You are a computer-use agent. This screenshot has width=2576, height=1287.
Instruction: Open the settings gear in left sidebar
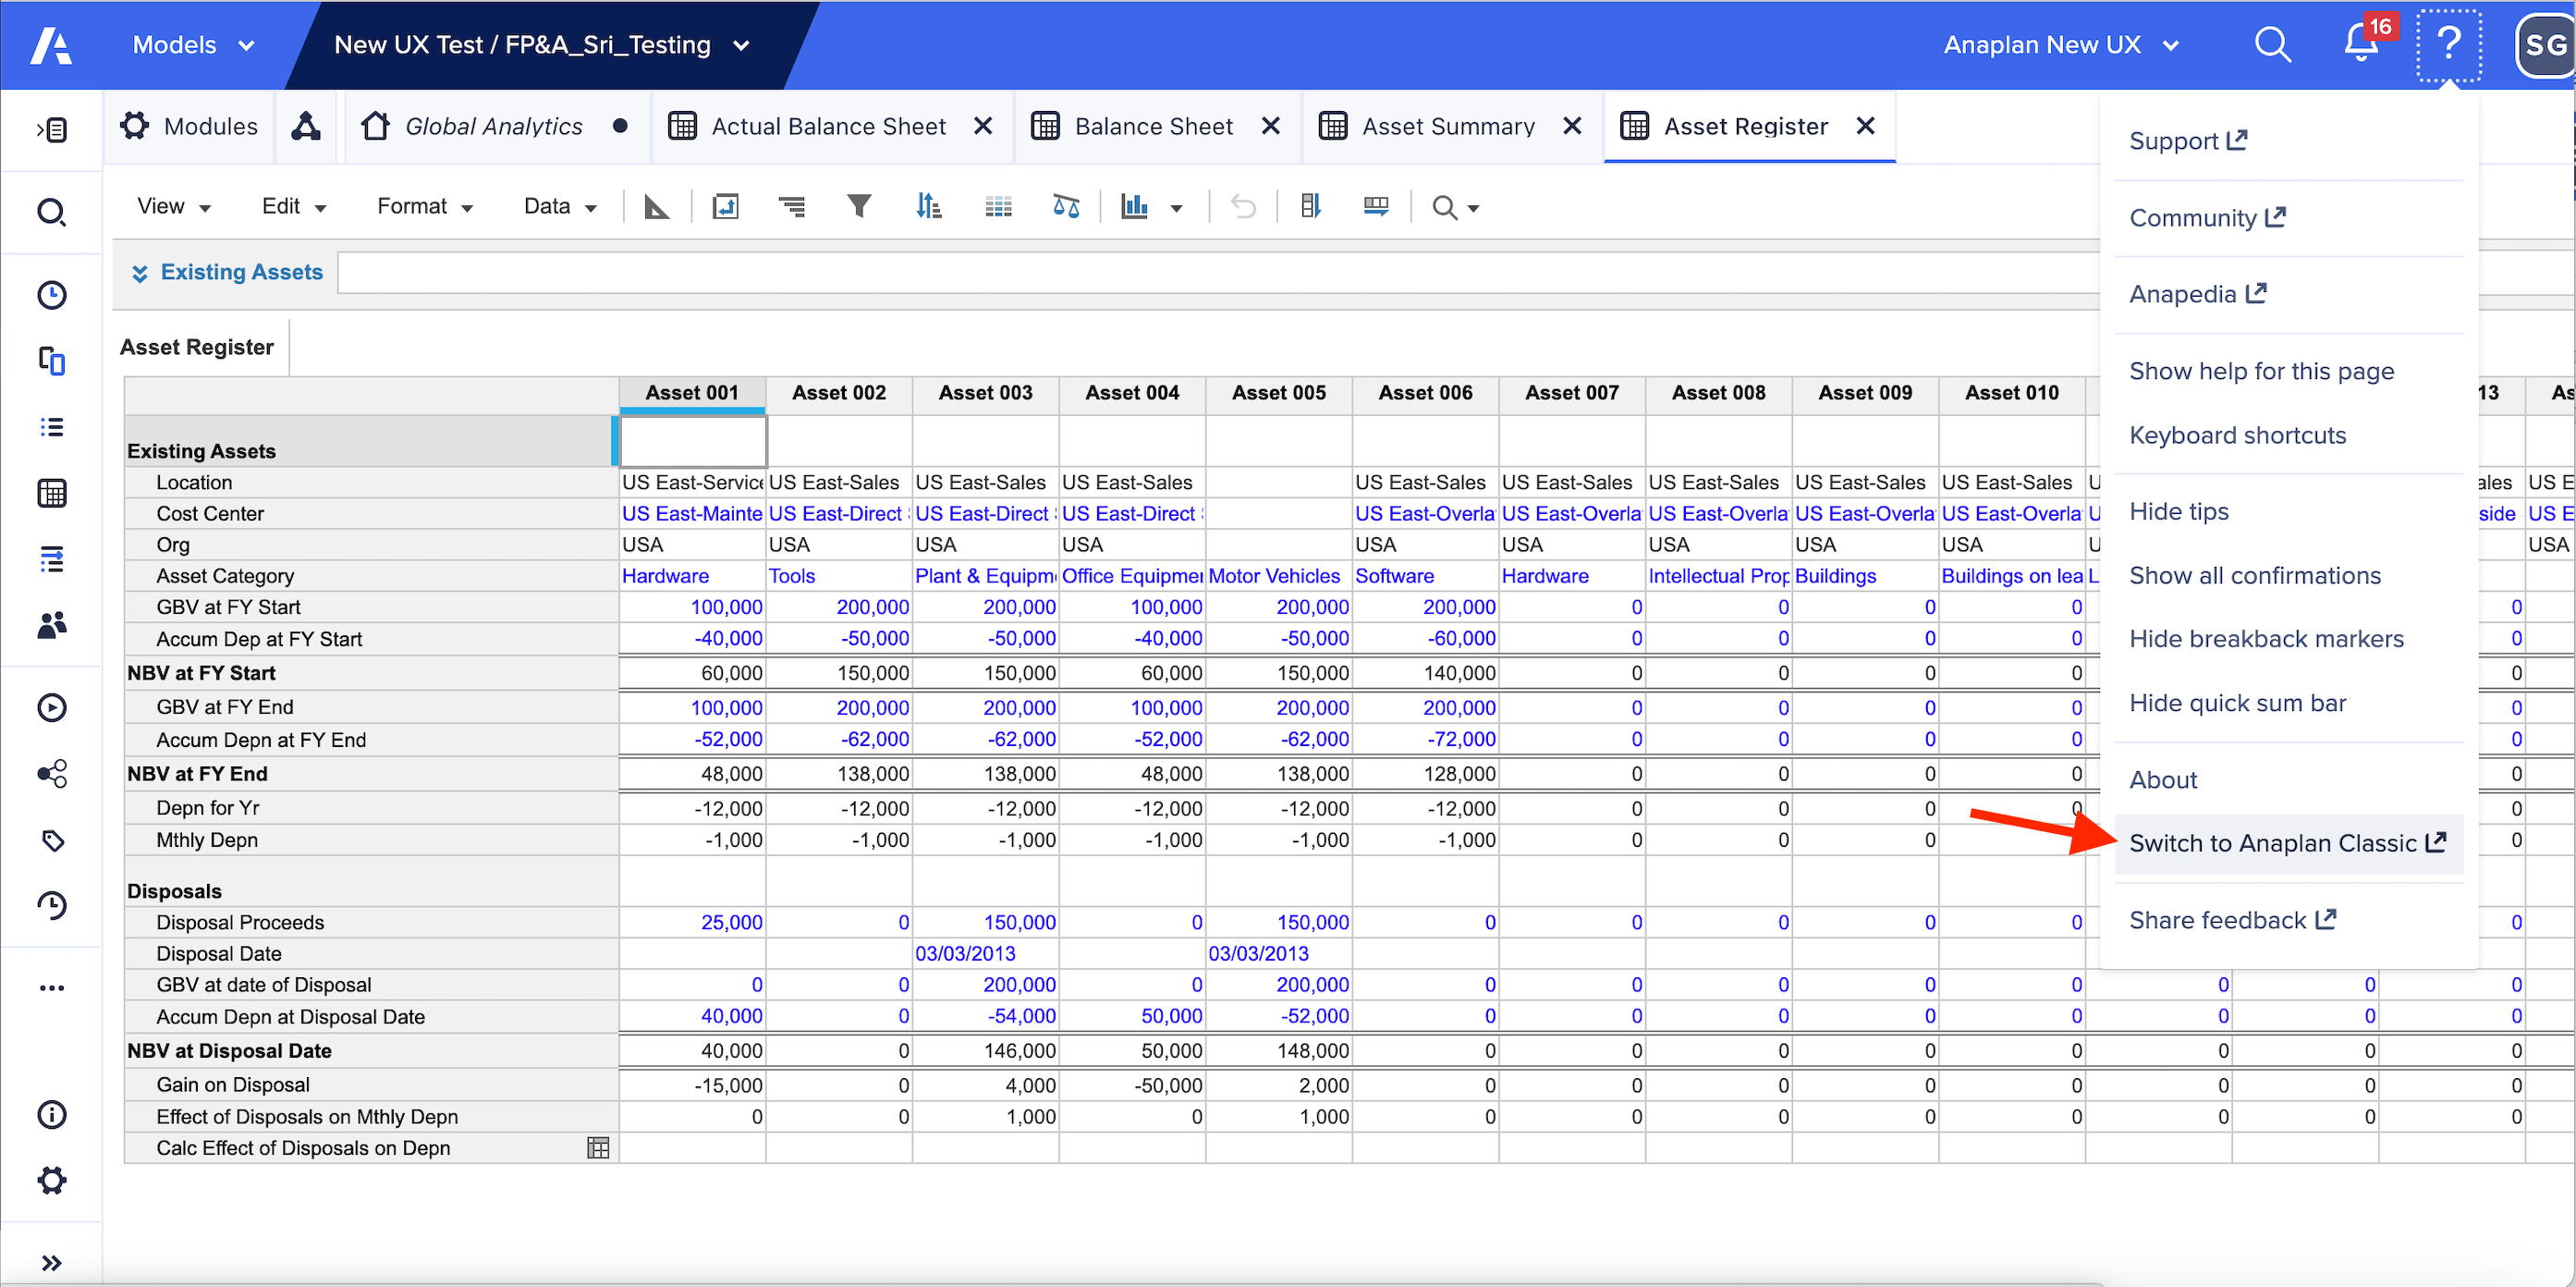(51, 1180)
